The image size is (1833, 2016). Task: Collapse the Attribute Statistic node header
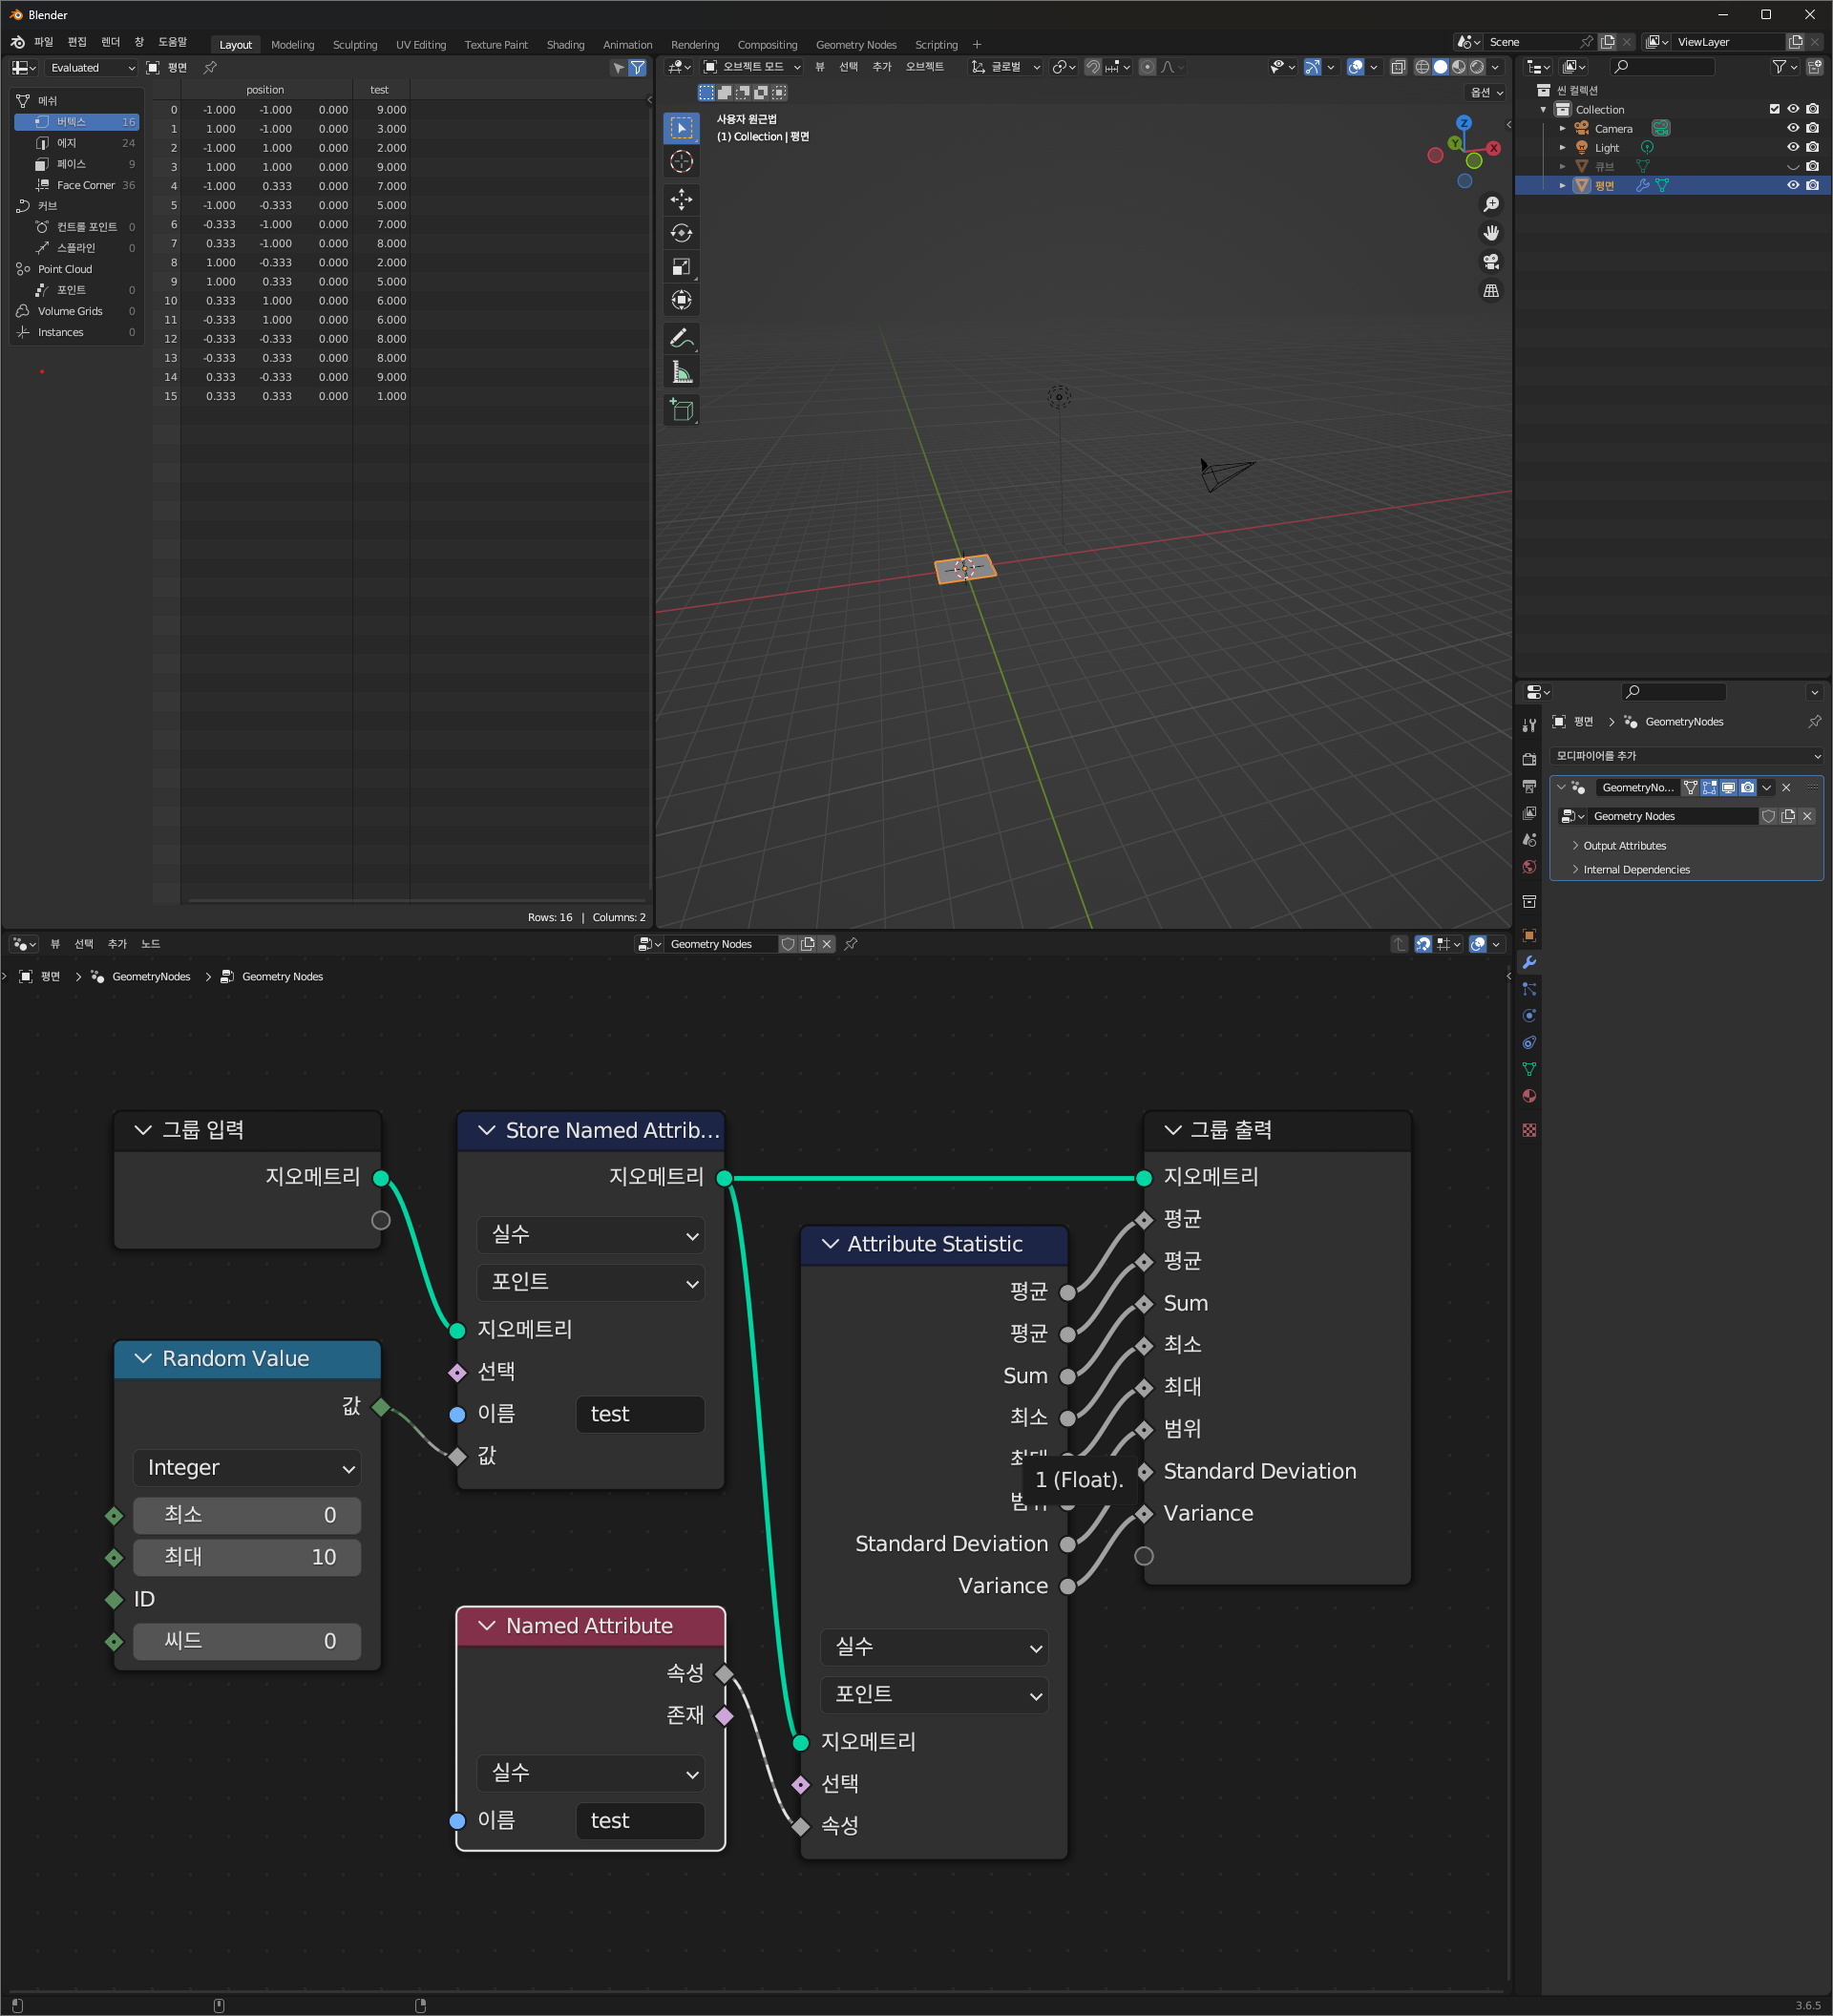click(829, 1243)
